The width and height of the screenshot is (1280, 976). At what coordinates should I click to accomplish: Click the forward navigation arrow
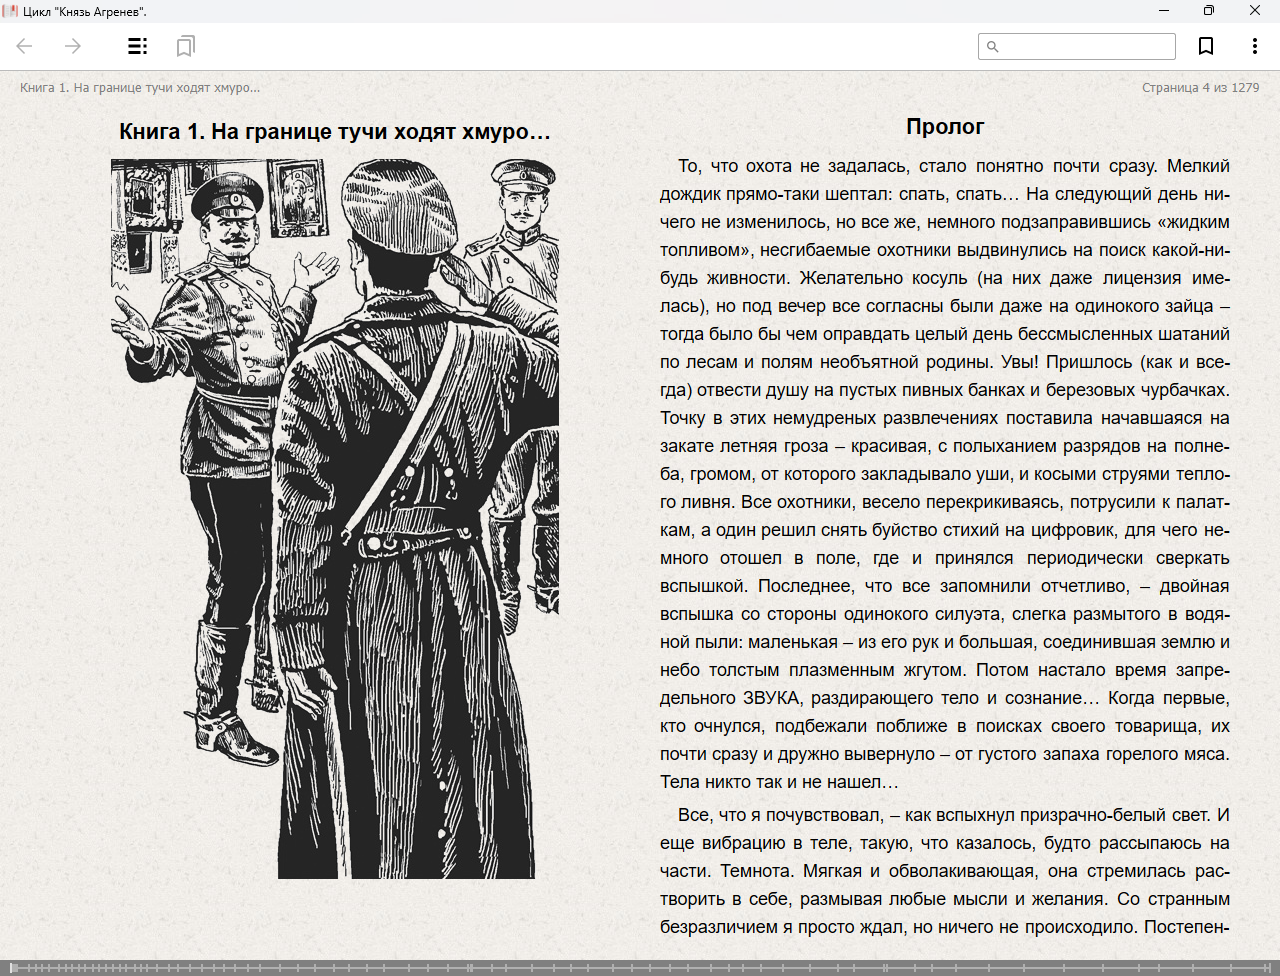pos(73,46)
